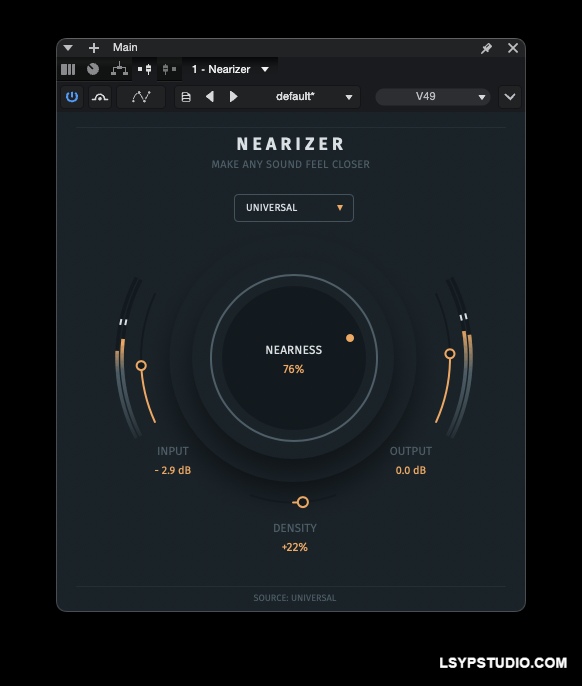Click SOURCE: UNIVERSAL status text
This screenshot has height=686, width=582.
click(x=295, y=598)
